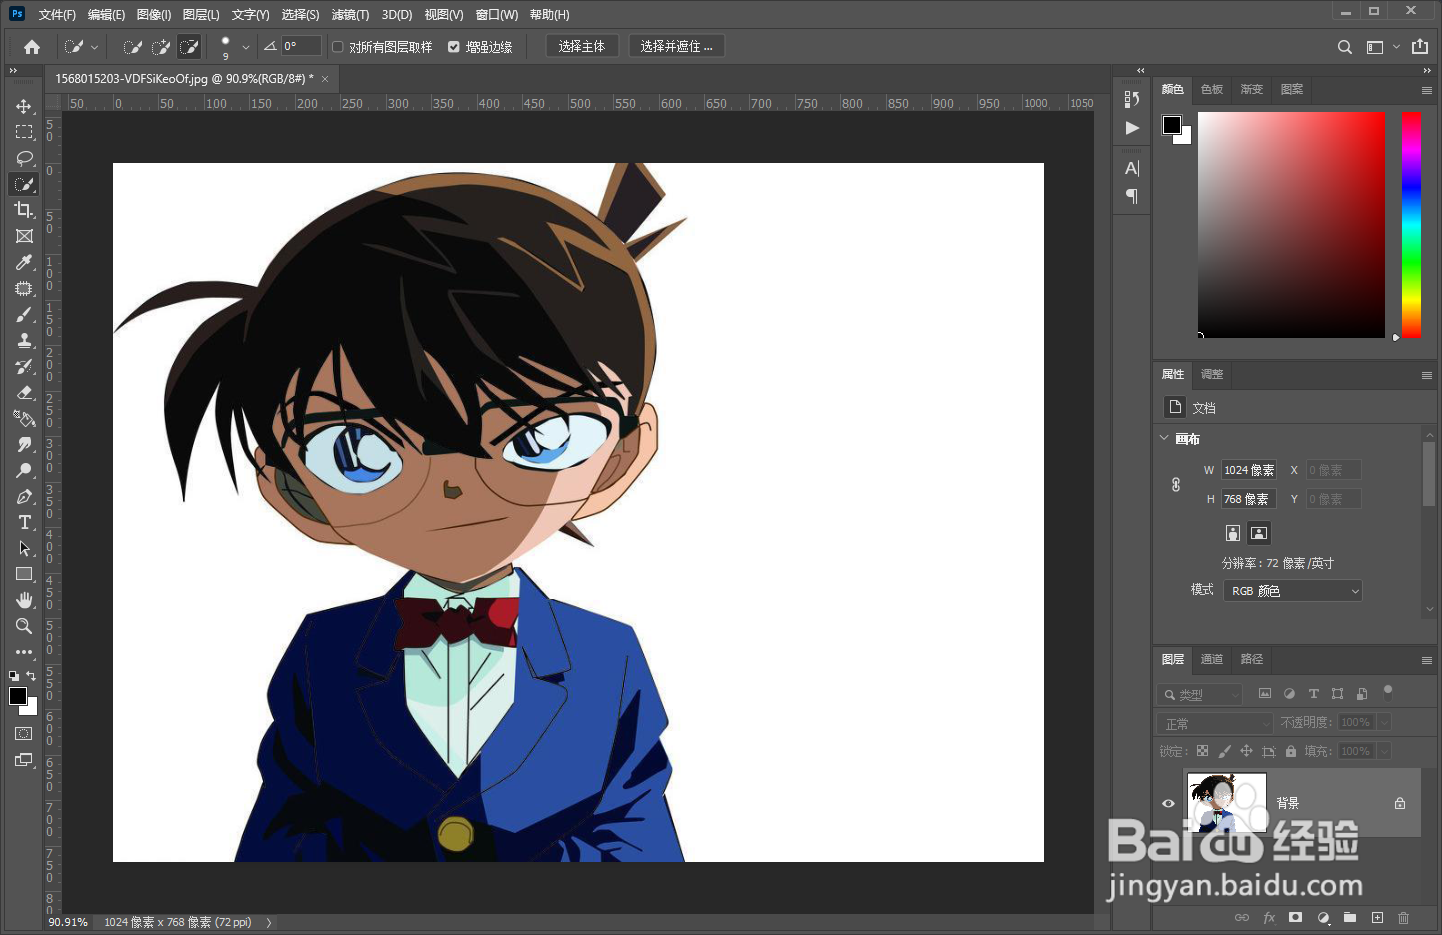Select the Frame tool
The image size is (1442, 935).
click(x=24, y=236)
